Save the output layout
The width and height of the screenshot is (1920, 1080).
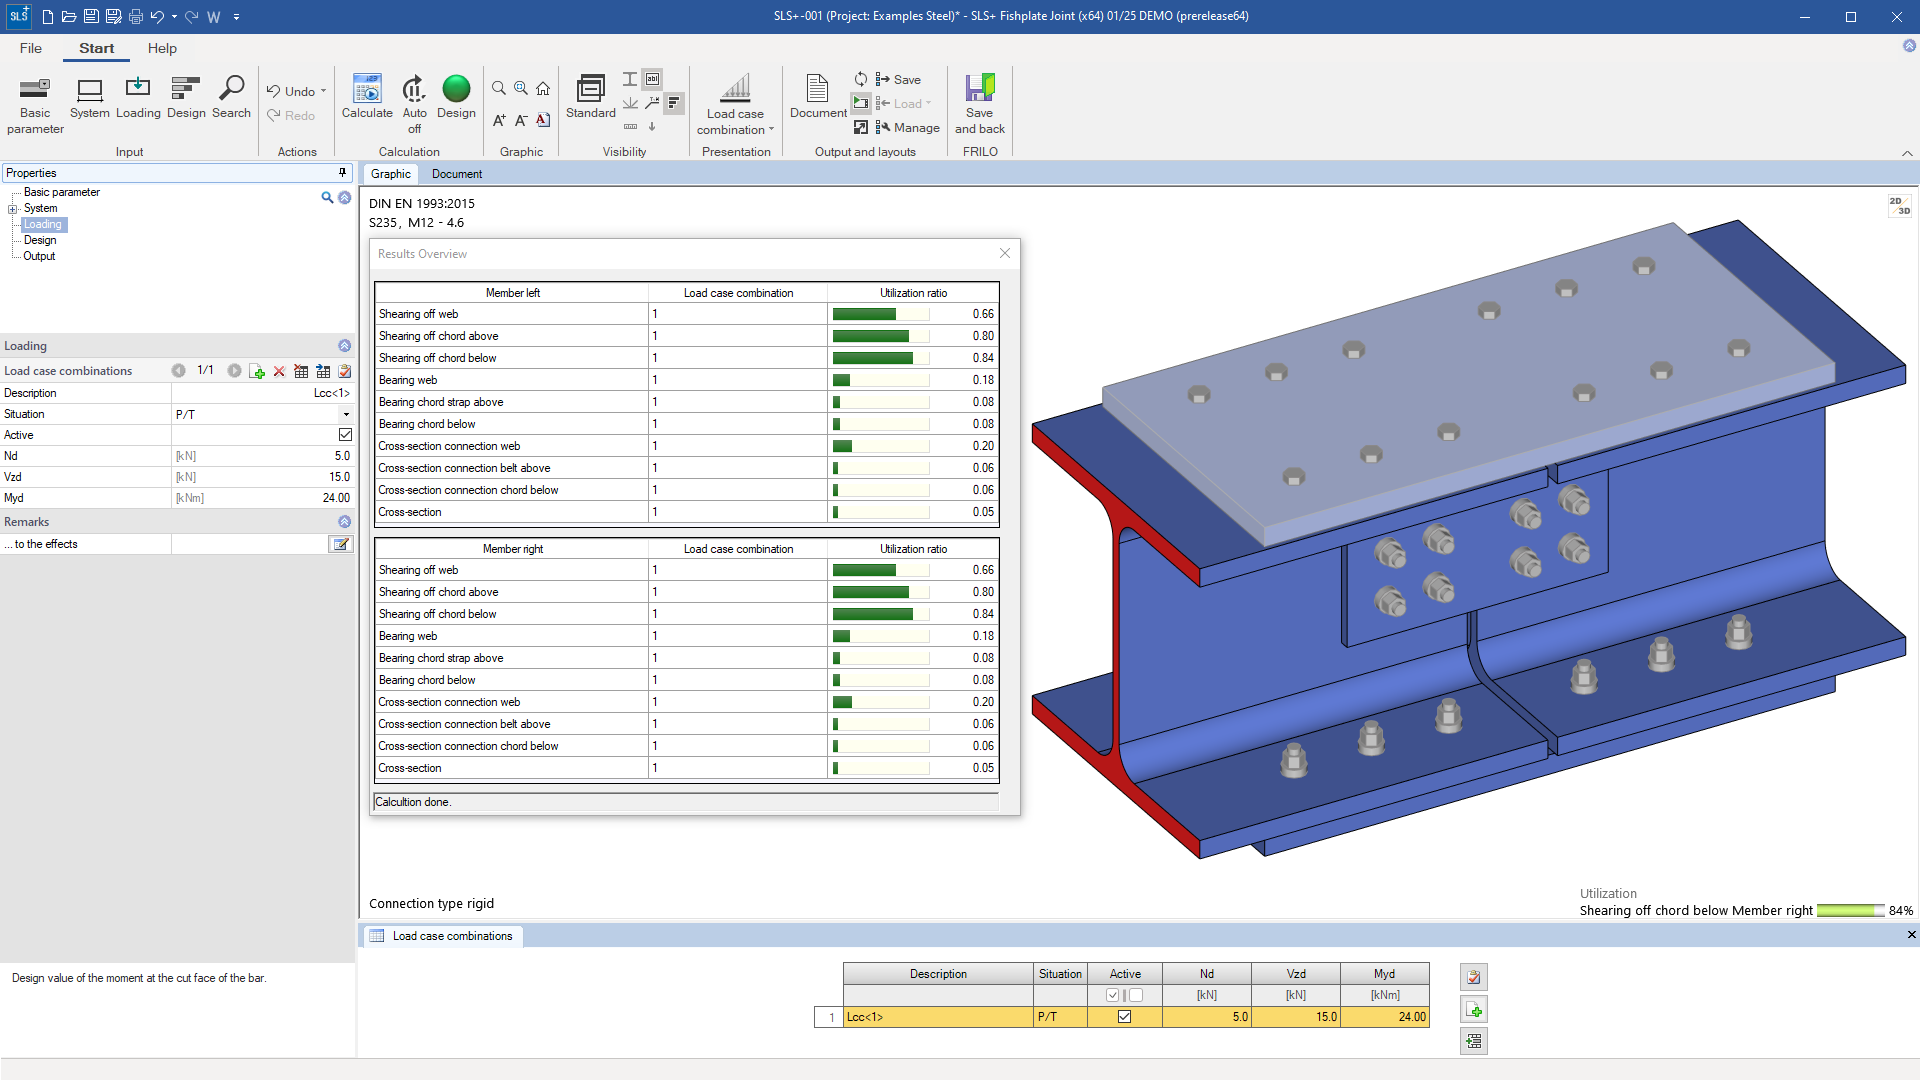pos(898,80)
